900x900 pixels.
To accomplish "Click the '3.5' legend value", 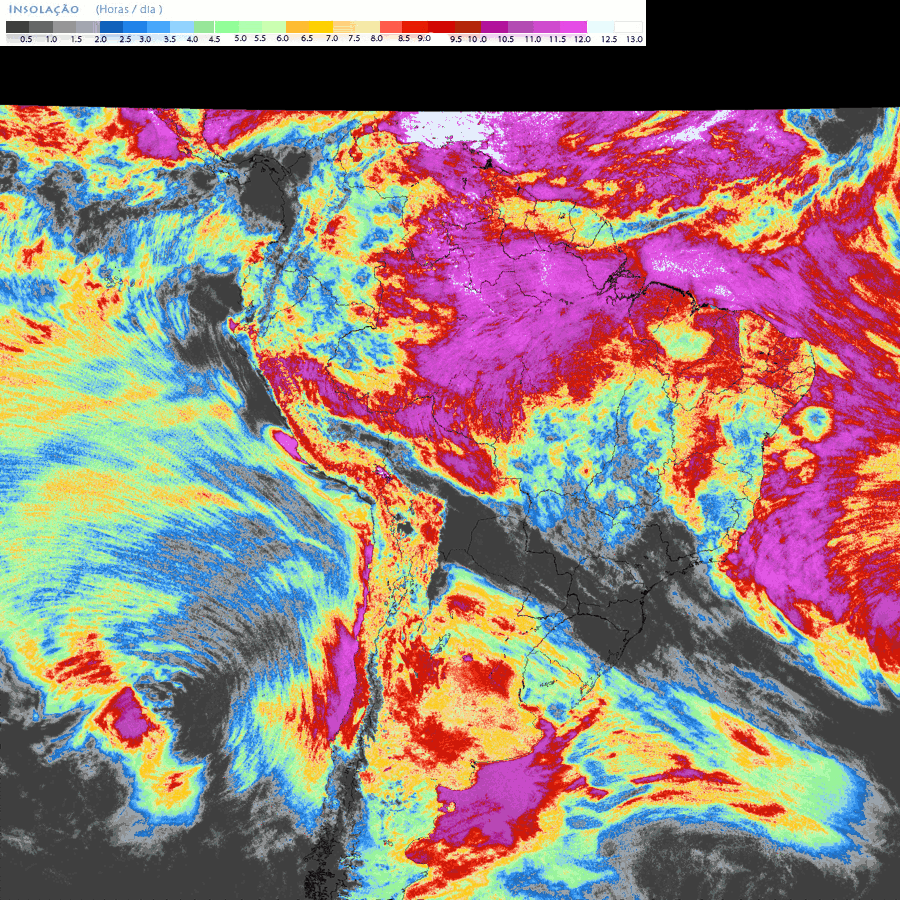I will click(x=170, y=40).
